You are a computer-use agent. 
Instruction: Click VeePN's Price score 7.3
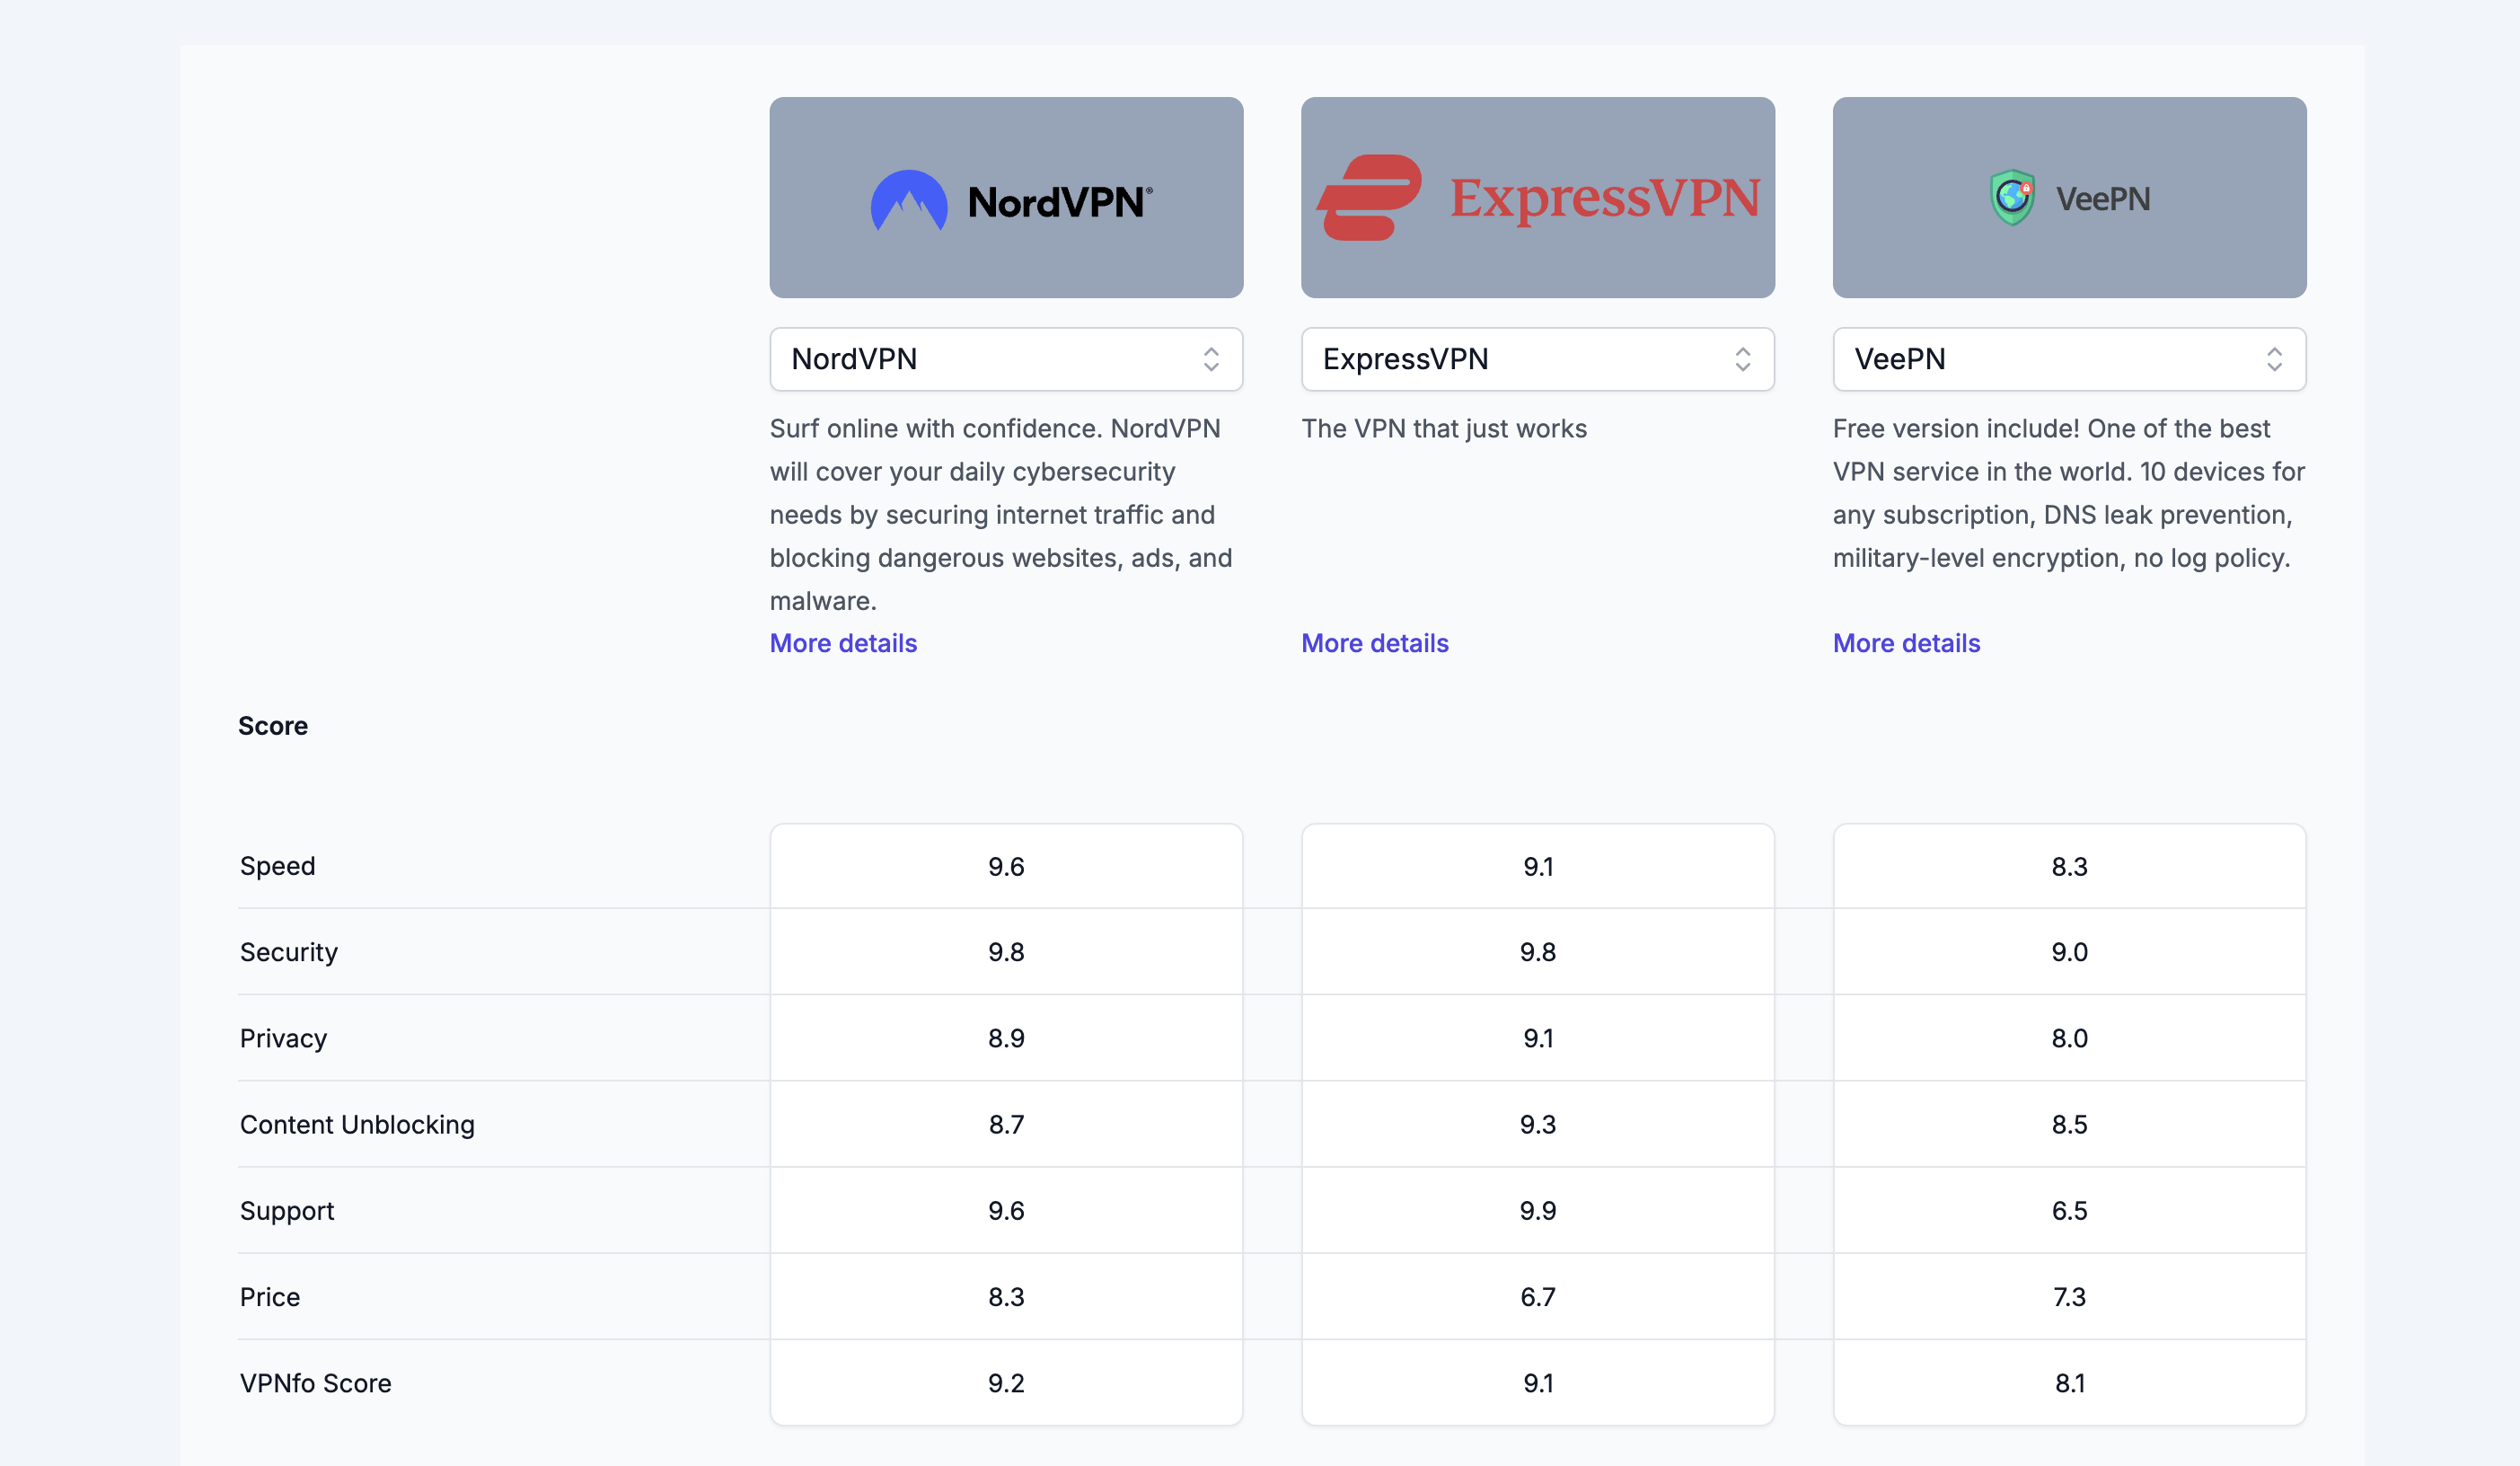2069,1297
